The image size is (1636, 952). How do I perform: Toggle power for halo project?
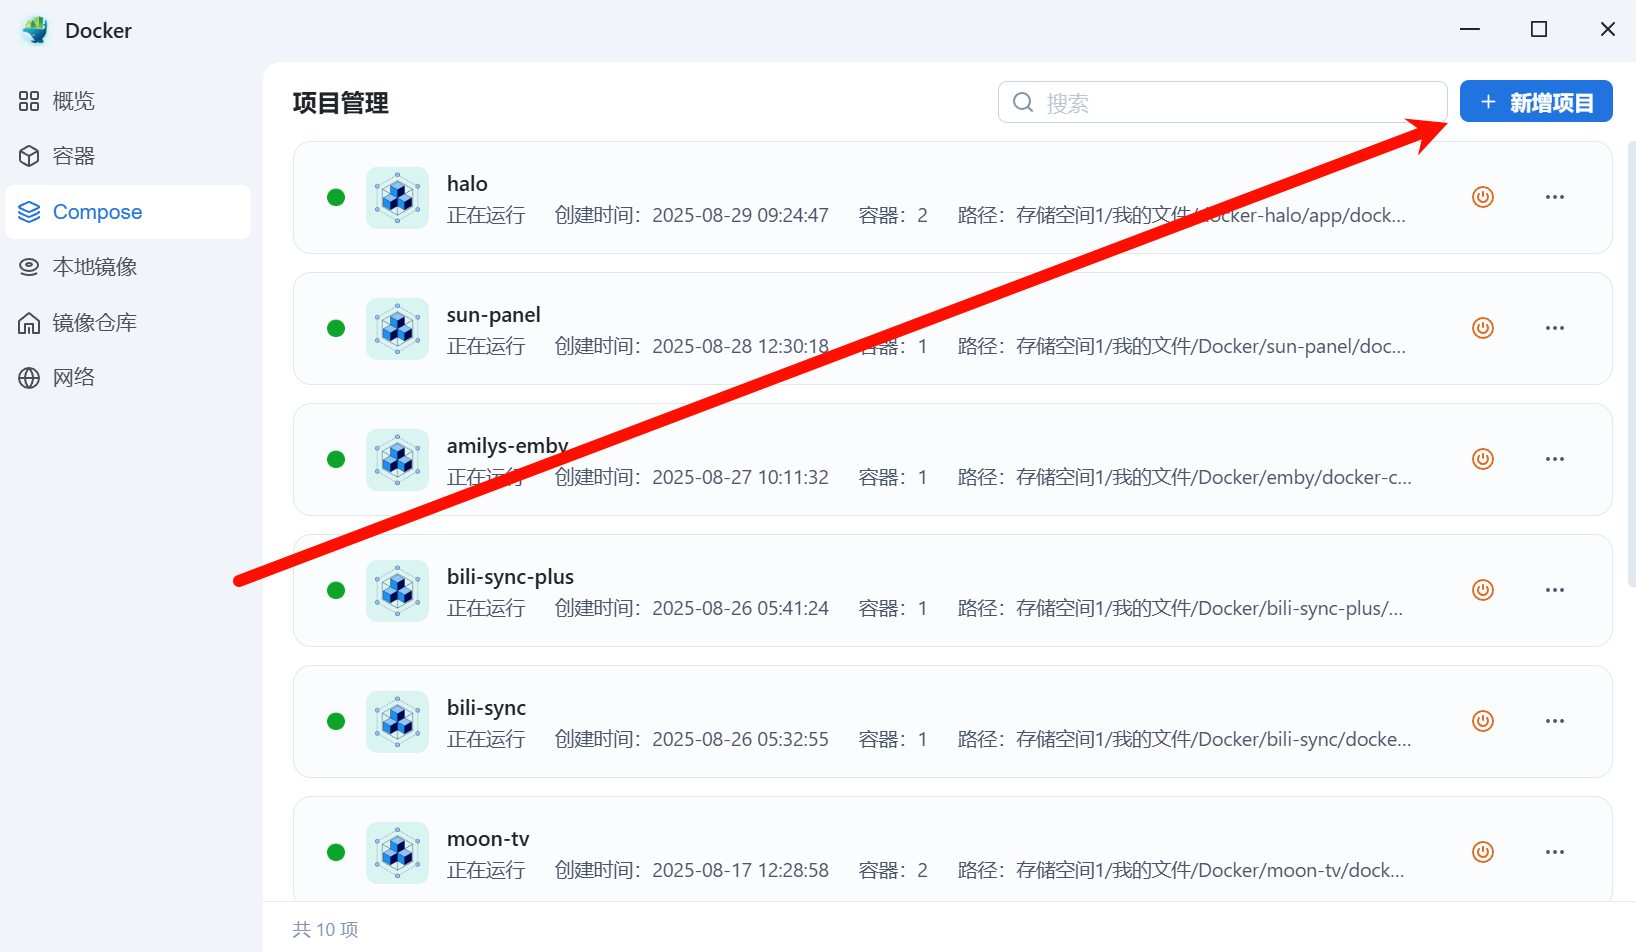1483,197
